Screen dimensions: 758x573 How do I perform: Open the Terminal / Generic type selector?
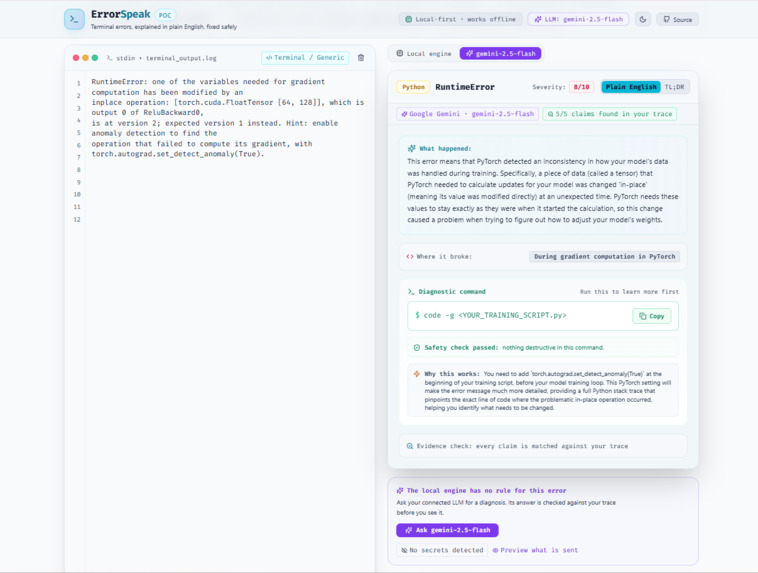(x=305, y=58)
